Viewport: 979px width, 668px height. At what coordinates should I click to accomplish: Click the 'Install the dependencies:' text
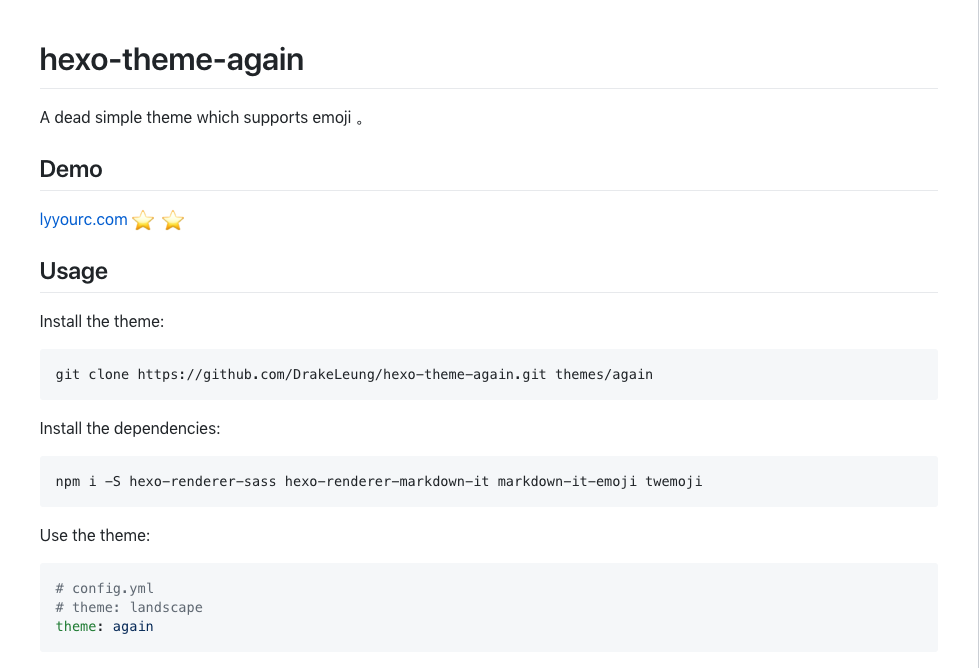tap(129, 428)
